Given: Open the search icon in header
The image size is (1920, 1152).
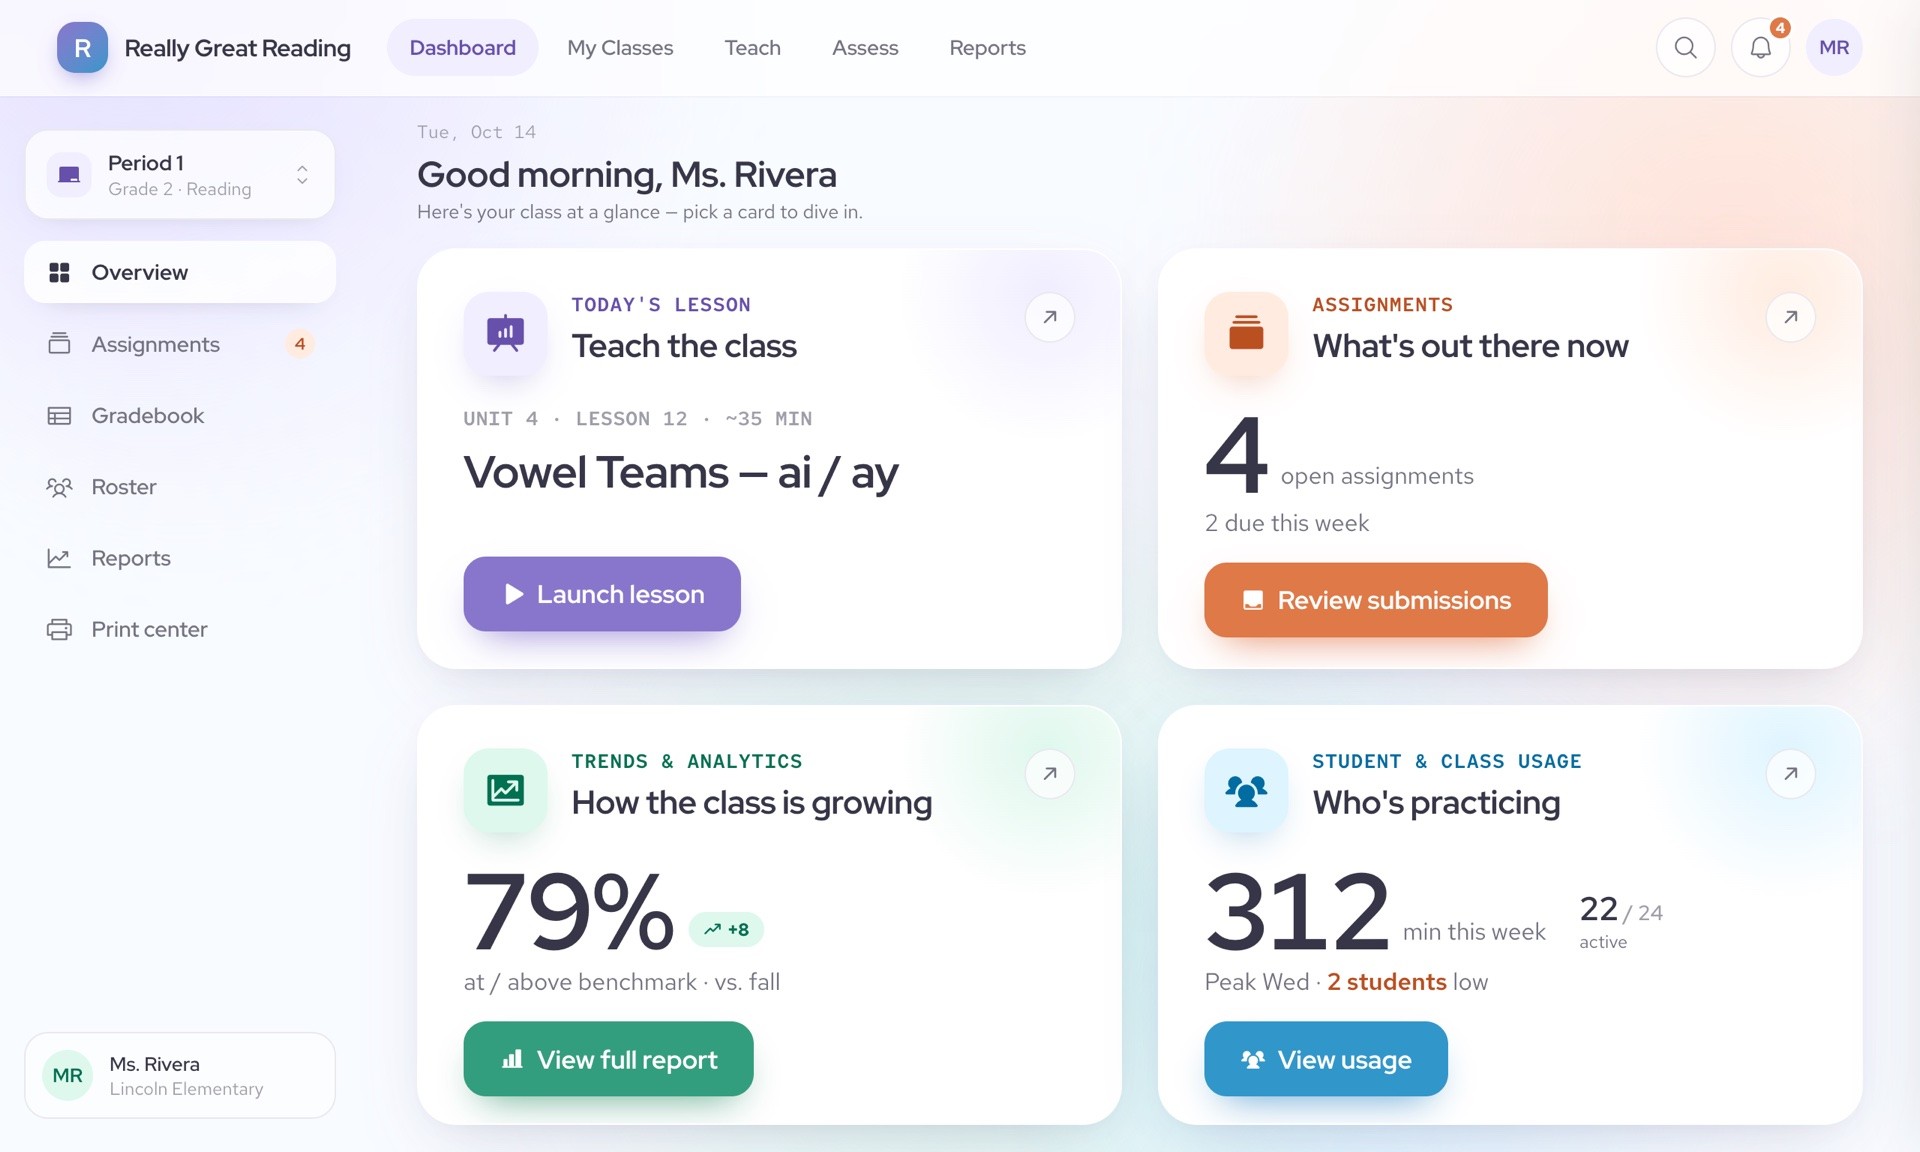Looking at the screenshot, I should [x=1685, y=48].
